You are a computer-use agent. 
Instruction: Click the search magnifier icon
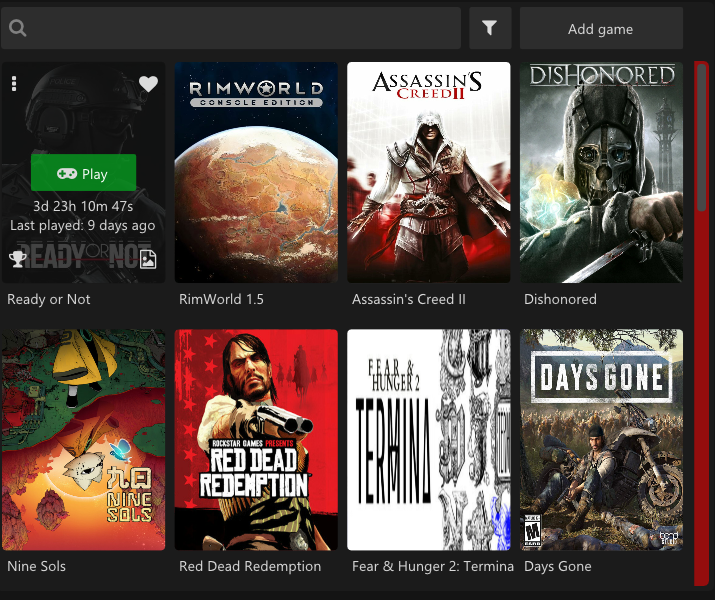click(x=17, y=28)
